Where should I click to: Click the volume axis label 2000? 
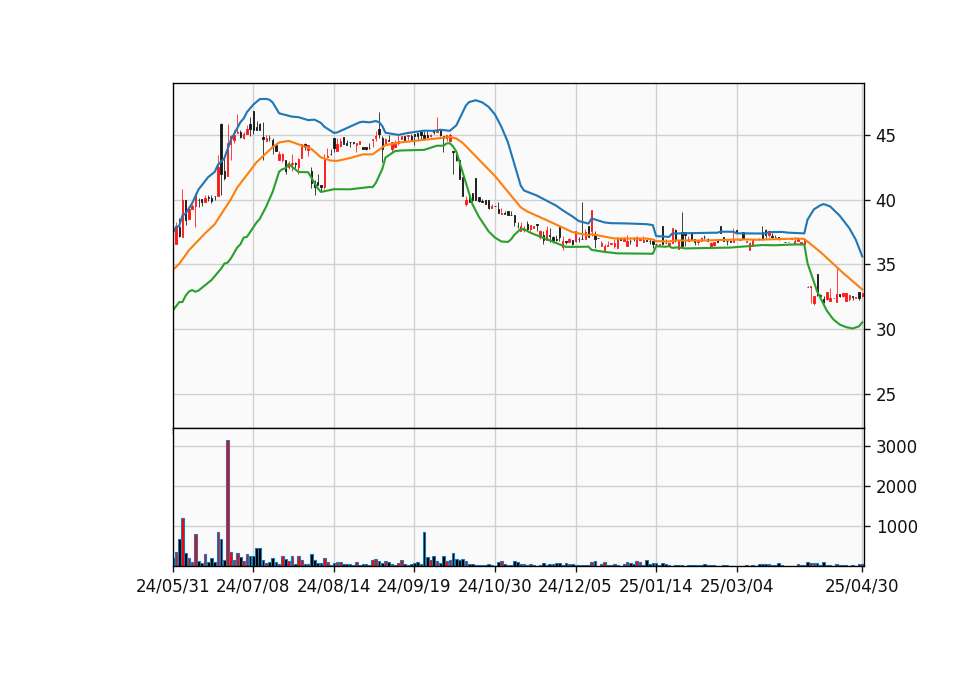[x=896, y=487]
